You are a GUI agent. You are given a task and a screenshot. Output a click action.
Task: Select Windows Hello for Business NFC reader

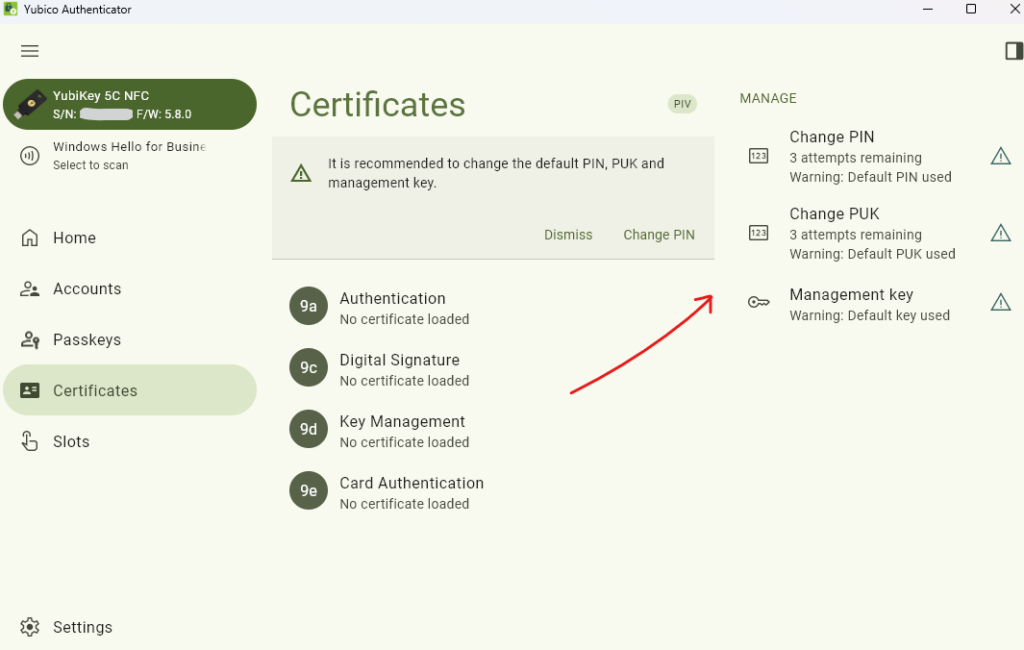tap(130, 155)
